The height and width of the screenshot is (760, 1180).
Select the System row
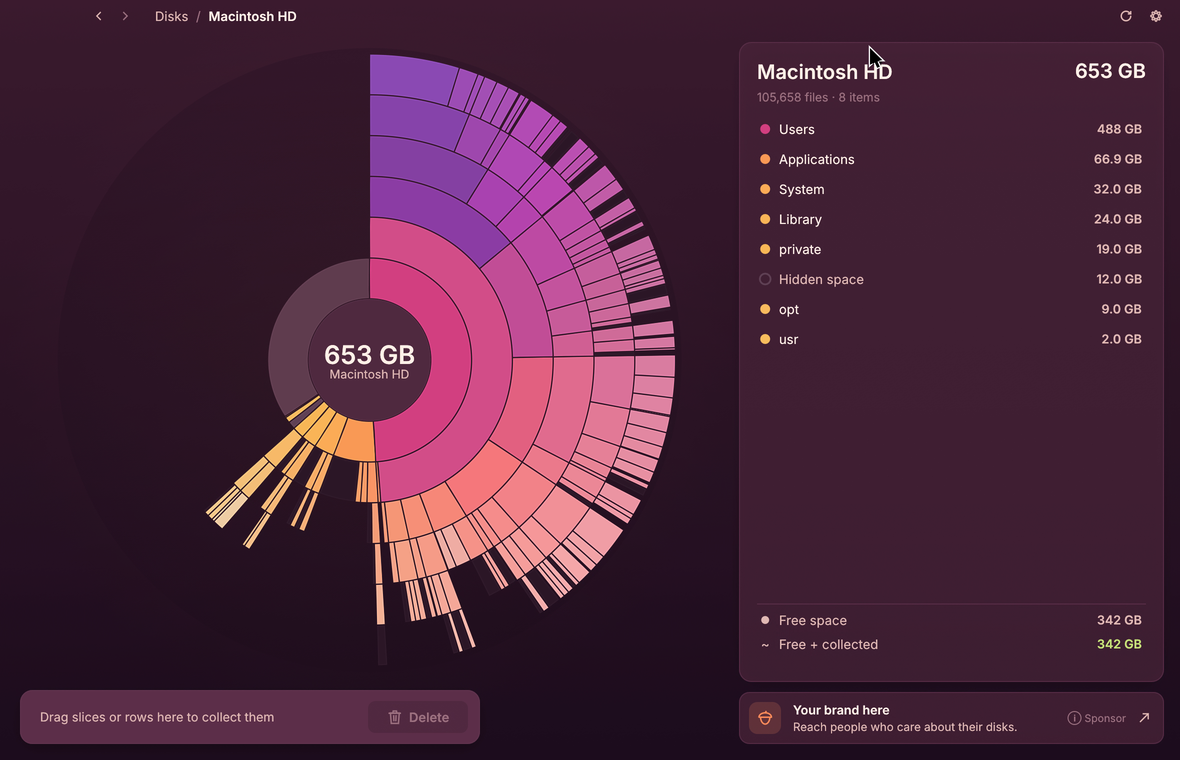(951, 190)
